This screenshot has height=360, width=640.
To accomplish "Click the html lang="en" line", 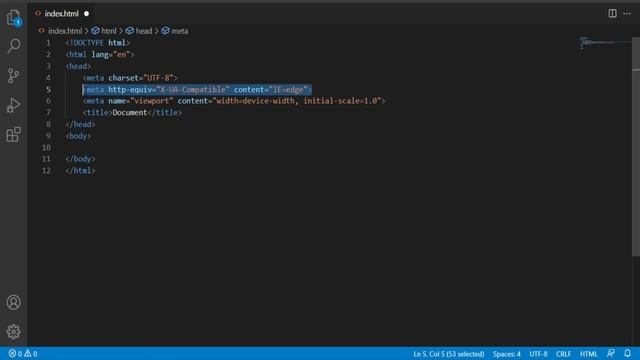I will pos(100,54).
